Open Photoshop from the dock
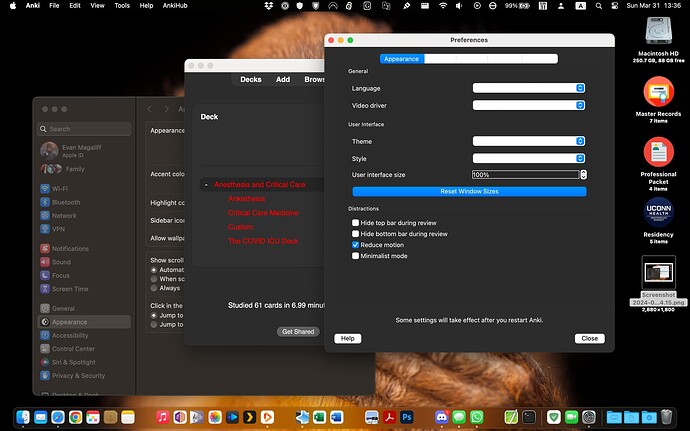Image resolution: width=690 pixels, height=431 pixels. pyautogui.click(x=407, y=416)
